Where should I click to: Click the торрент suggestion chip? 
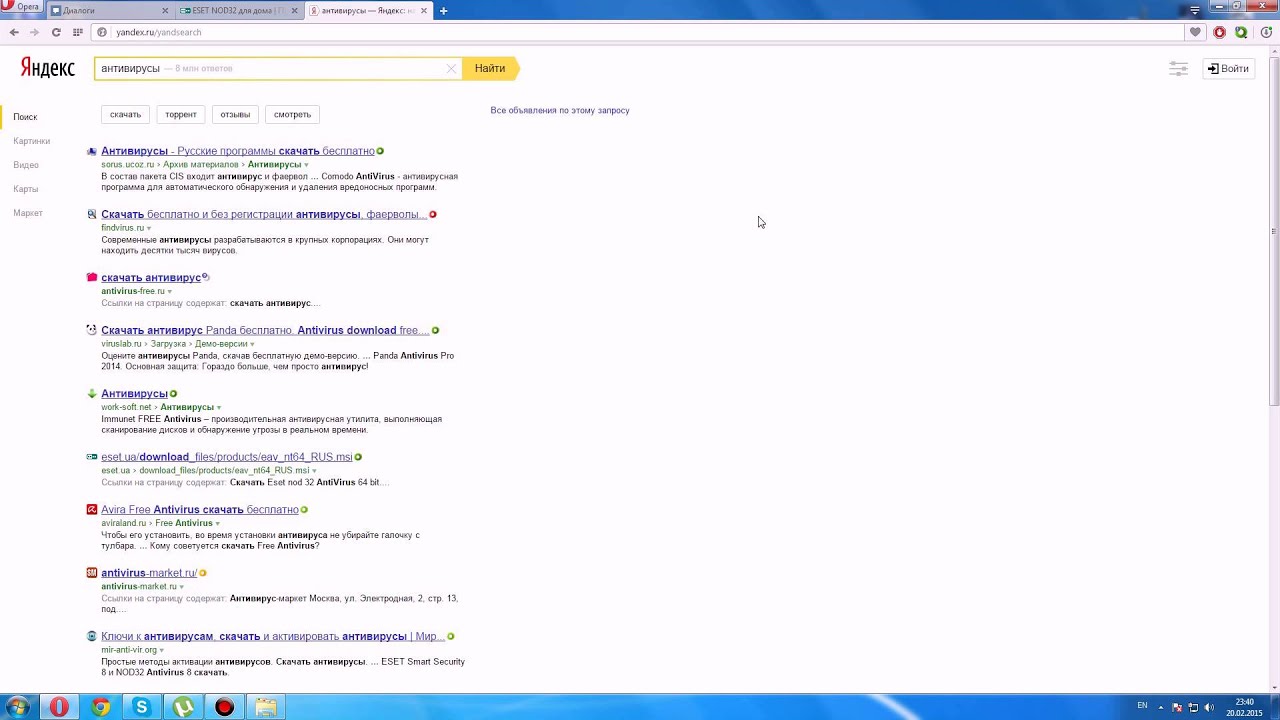181,114
